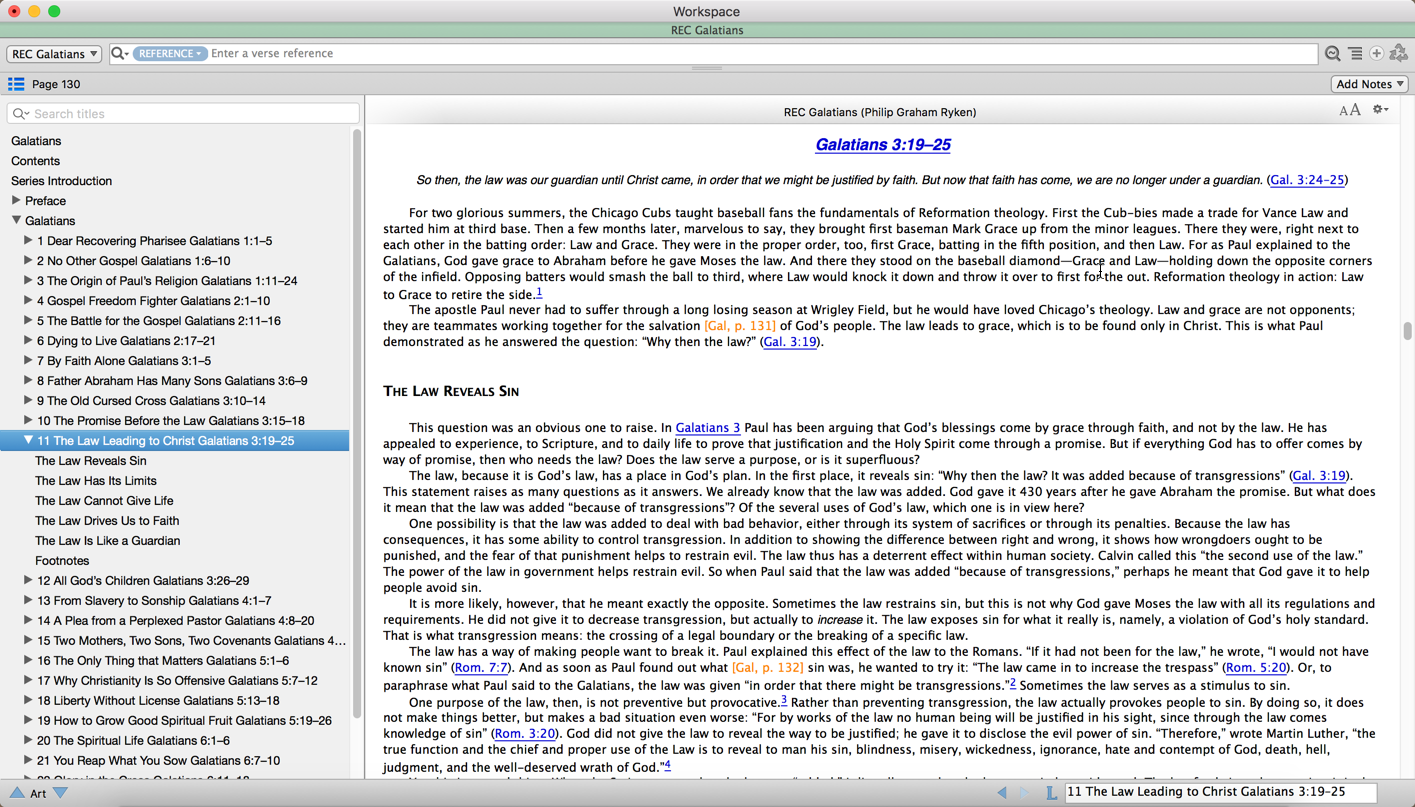Click the search magnifier icon beside REFERENCE
The image size is (1415, 807).
click(119, 53)
